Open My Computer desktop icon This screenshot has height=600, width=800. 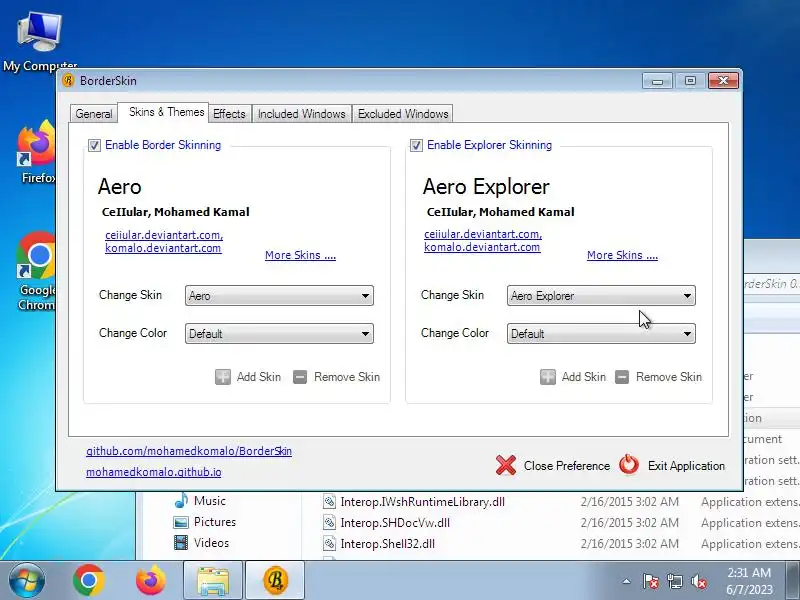click(39, 42)
